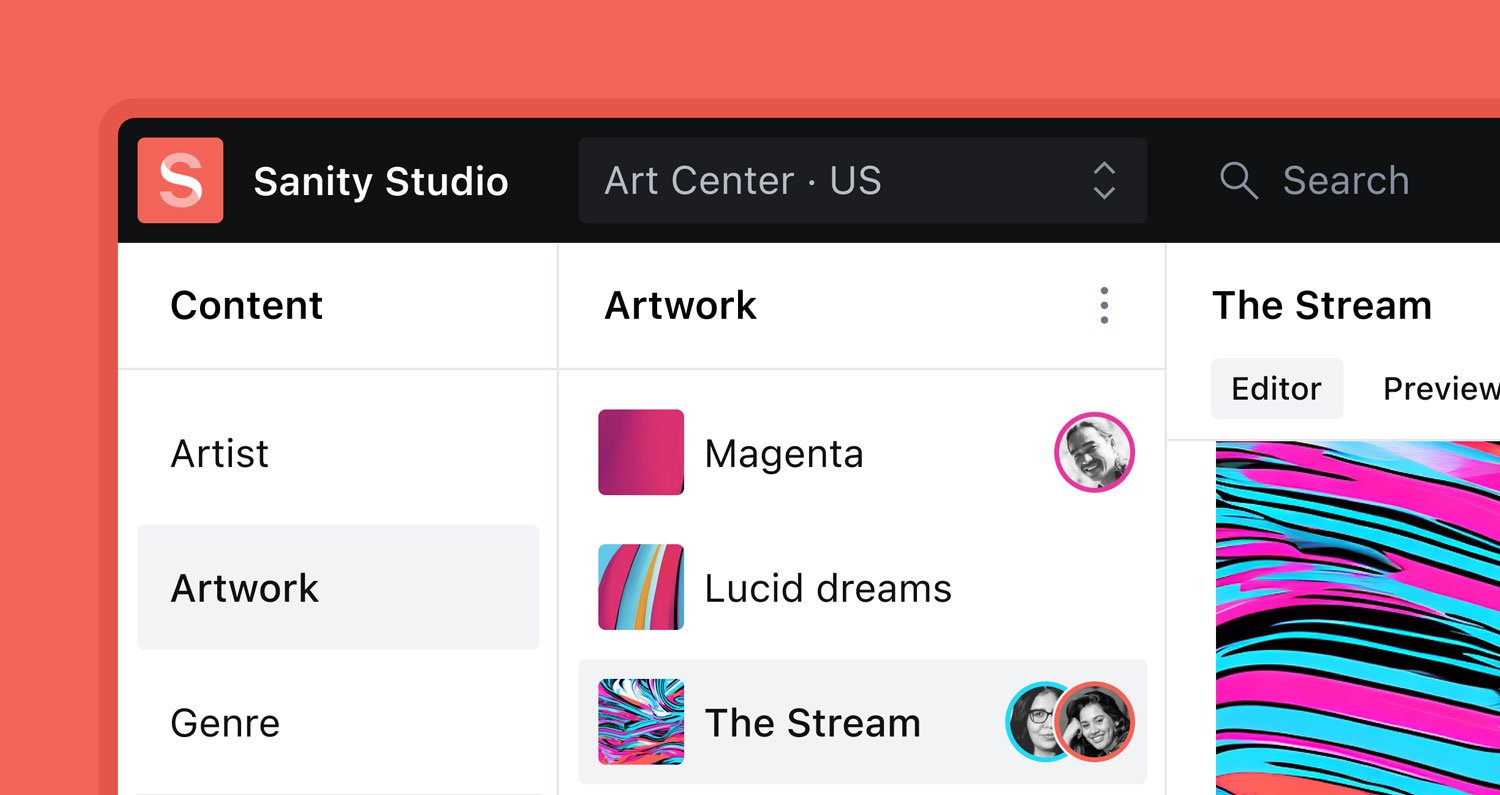Open the Lucid dreams document

(x=863, y=587)
